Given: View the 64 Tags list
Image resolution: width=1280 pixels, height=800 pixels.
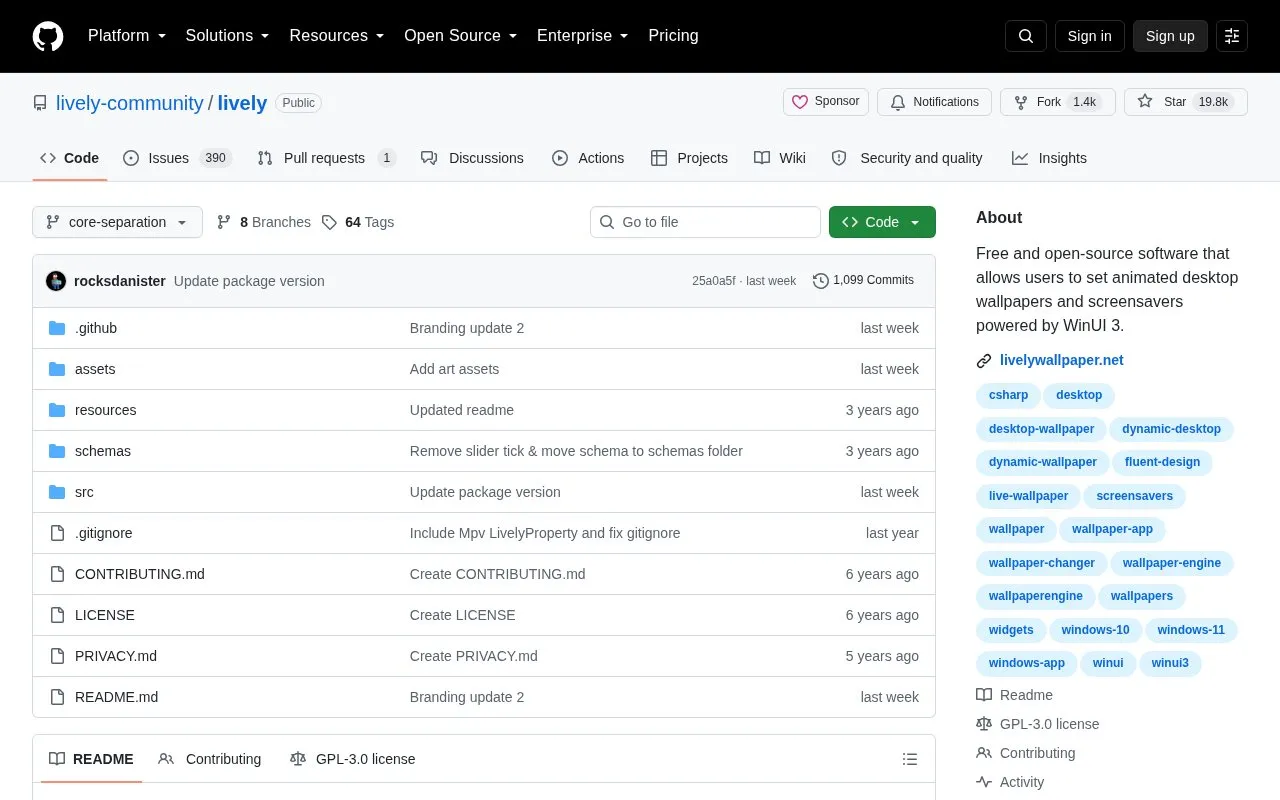Looking at the screenshot, I should [x=358, y=222].
